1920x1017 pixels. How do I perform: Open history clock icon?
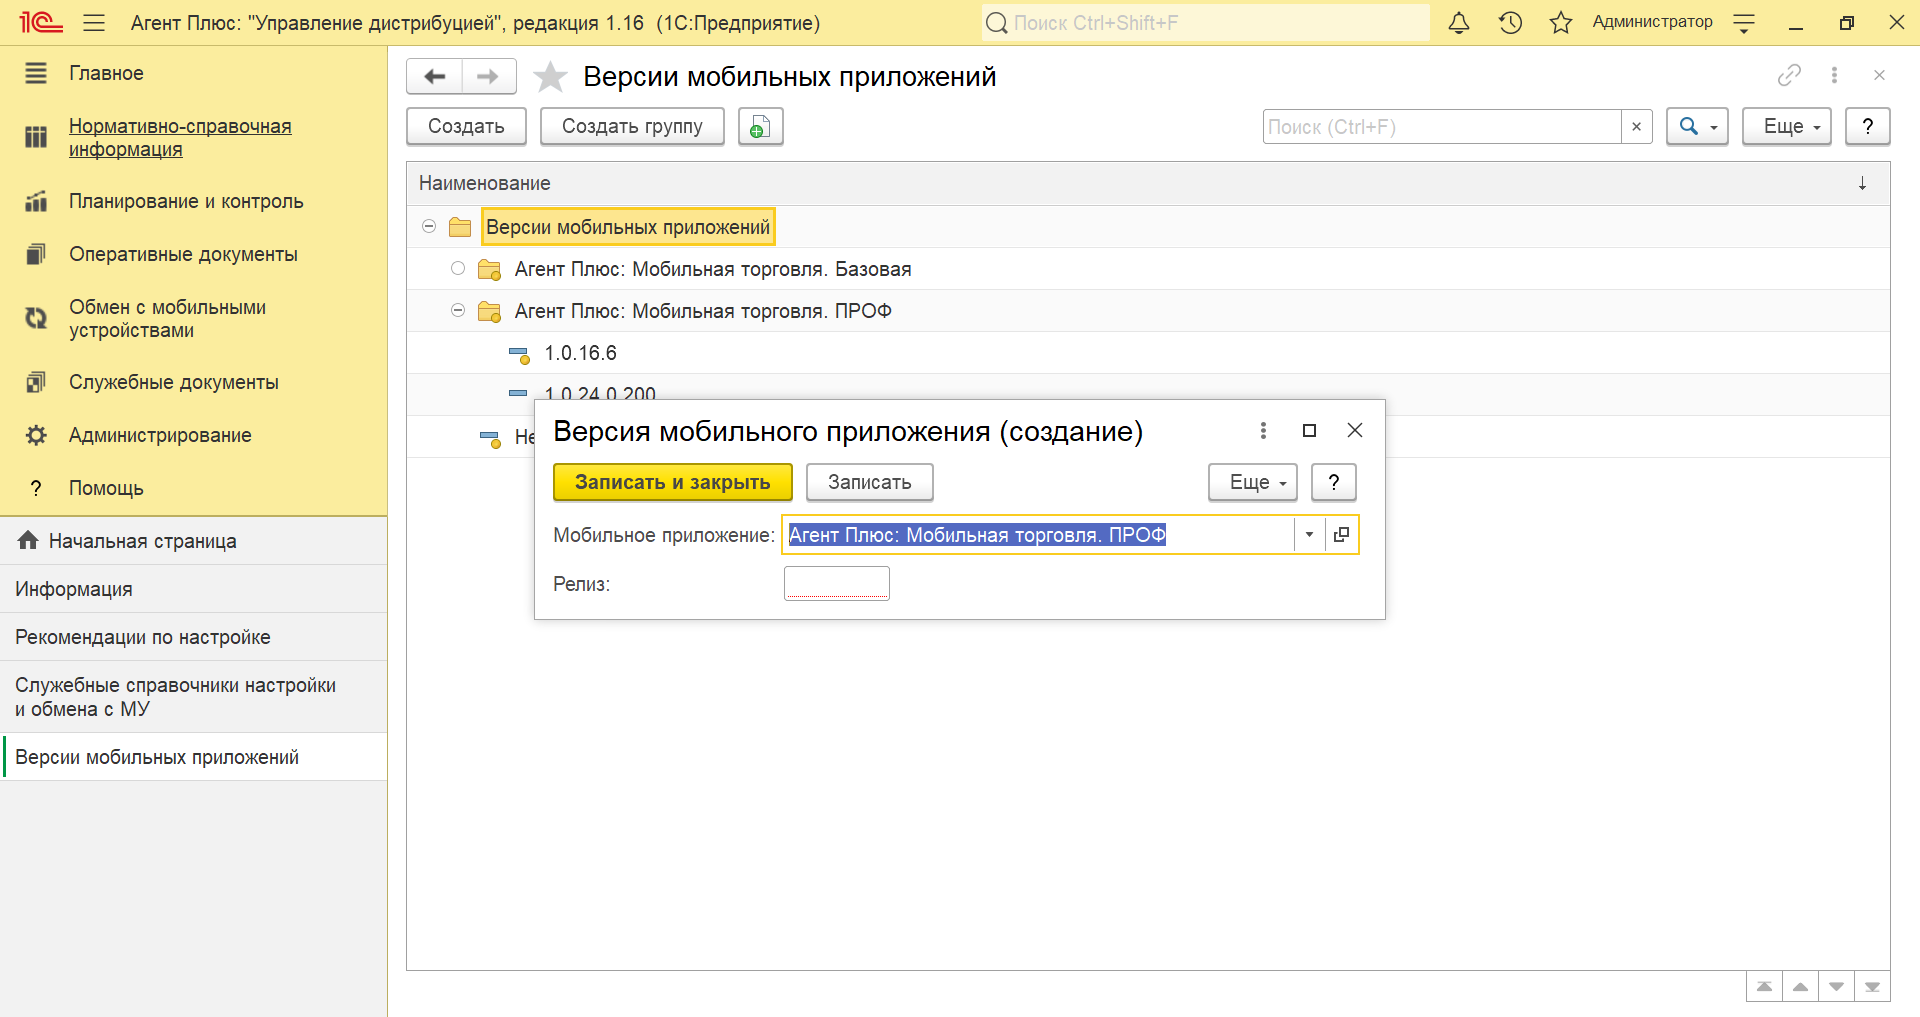point(1510,23)
